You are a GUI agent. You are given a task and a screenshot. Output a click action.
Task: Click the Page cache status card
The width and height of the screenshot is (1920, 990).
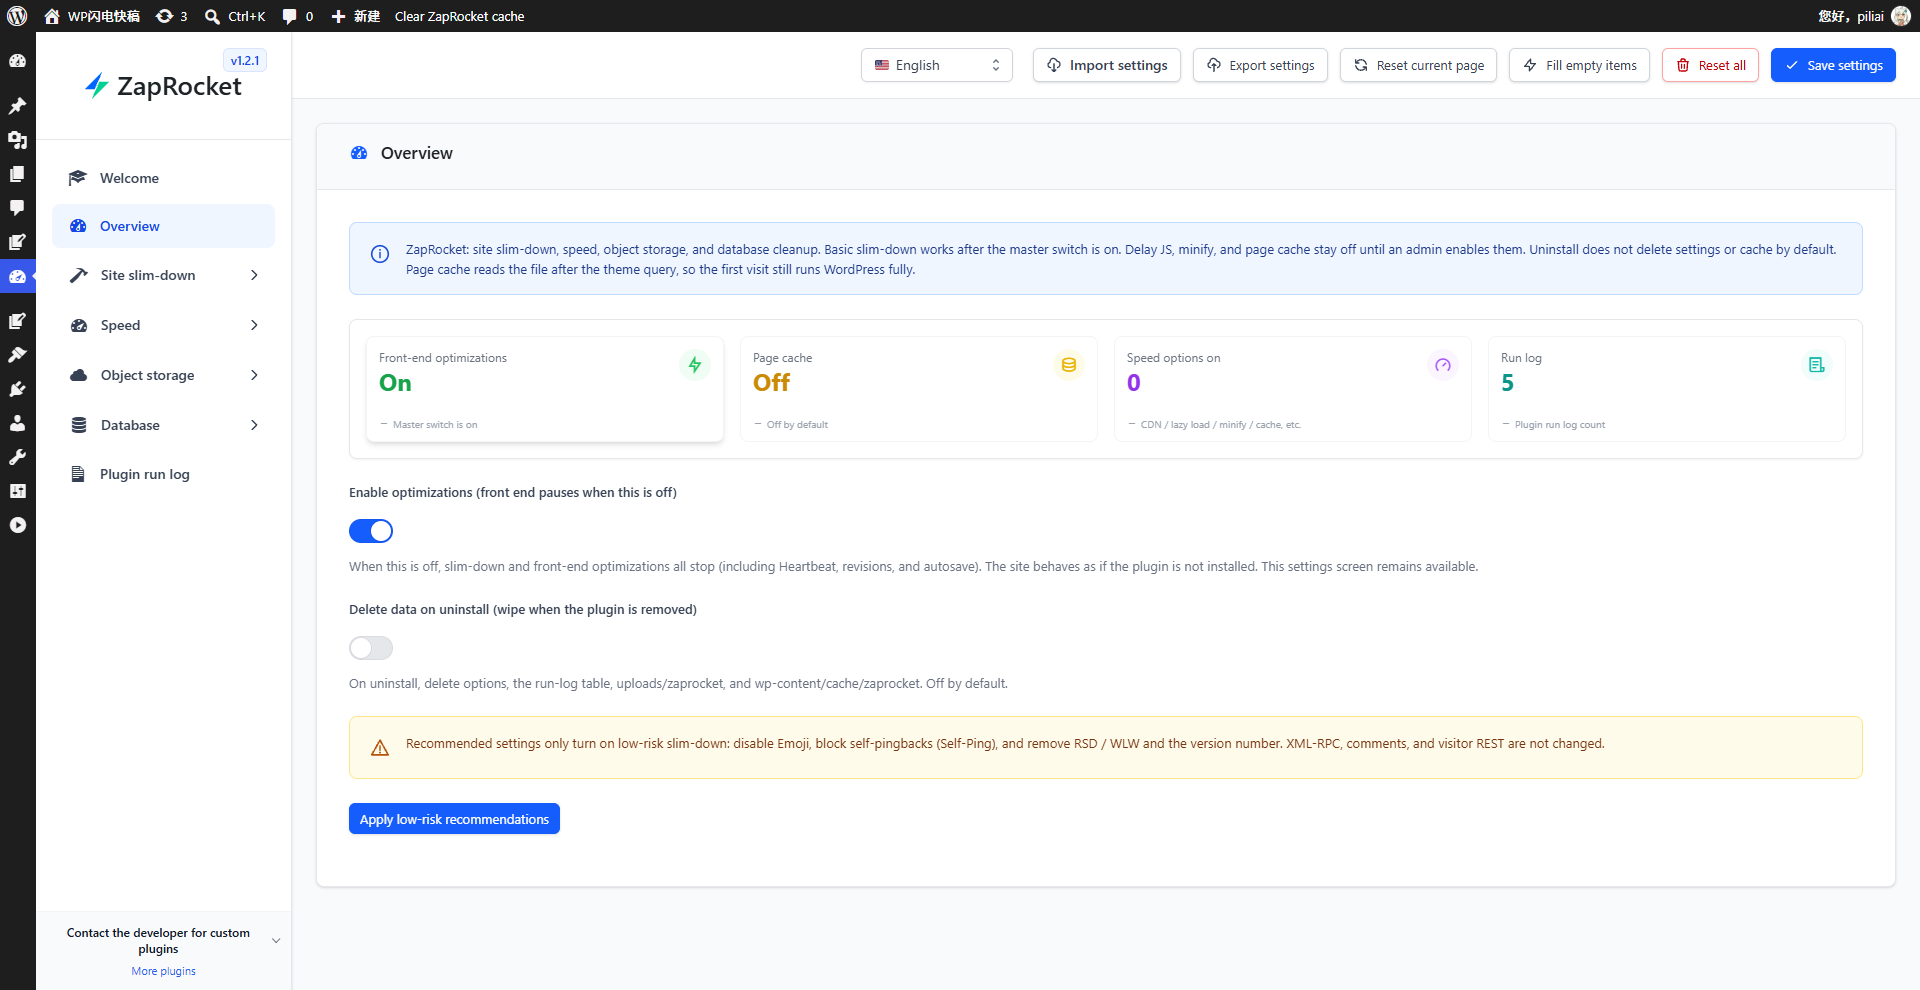[919, 389]
